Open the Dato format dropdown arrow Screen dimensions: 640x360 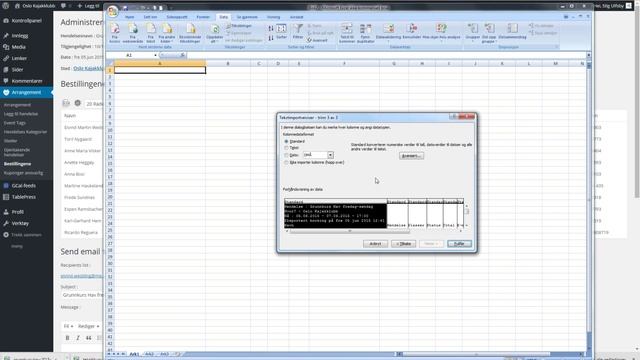coord(330,155)
